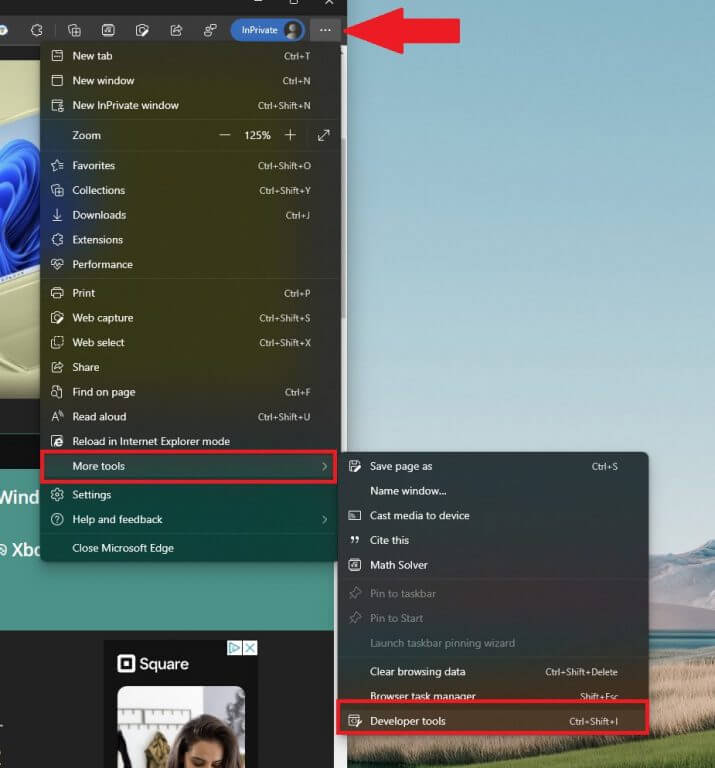This screenshot has width=715, height=768.
Task: Click the Cite this quotation icon
Action: 355,540
